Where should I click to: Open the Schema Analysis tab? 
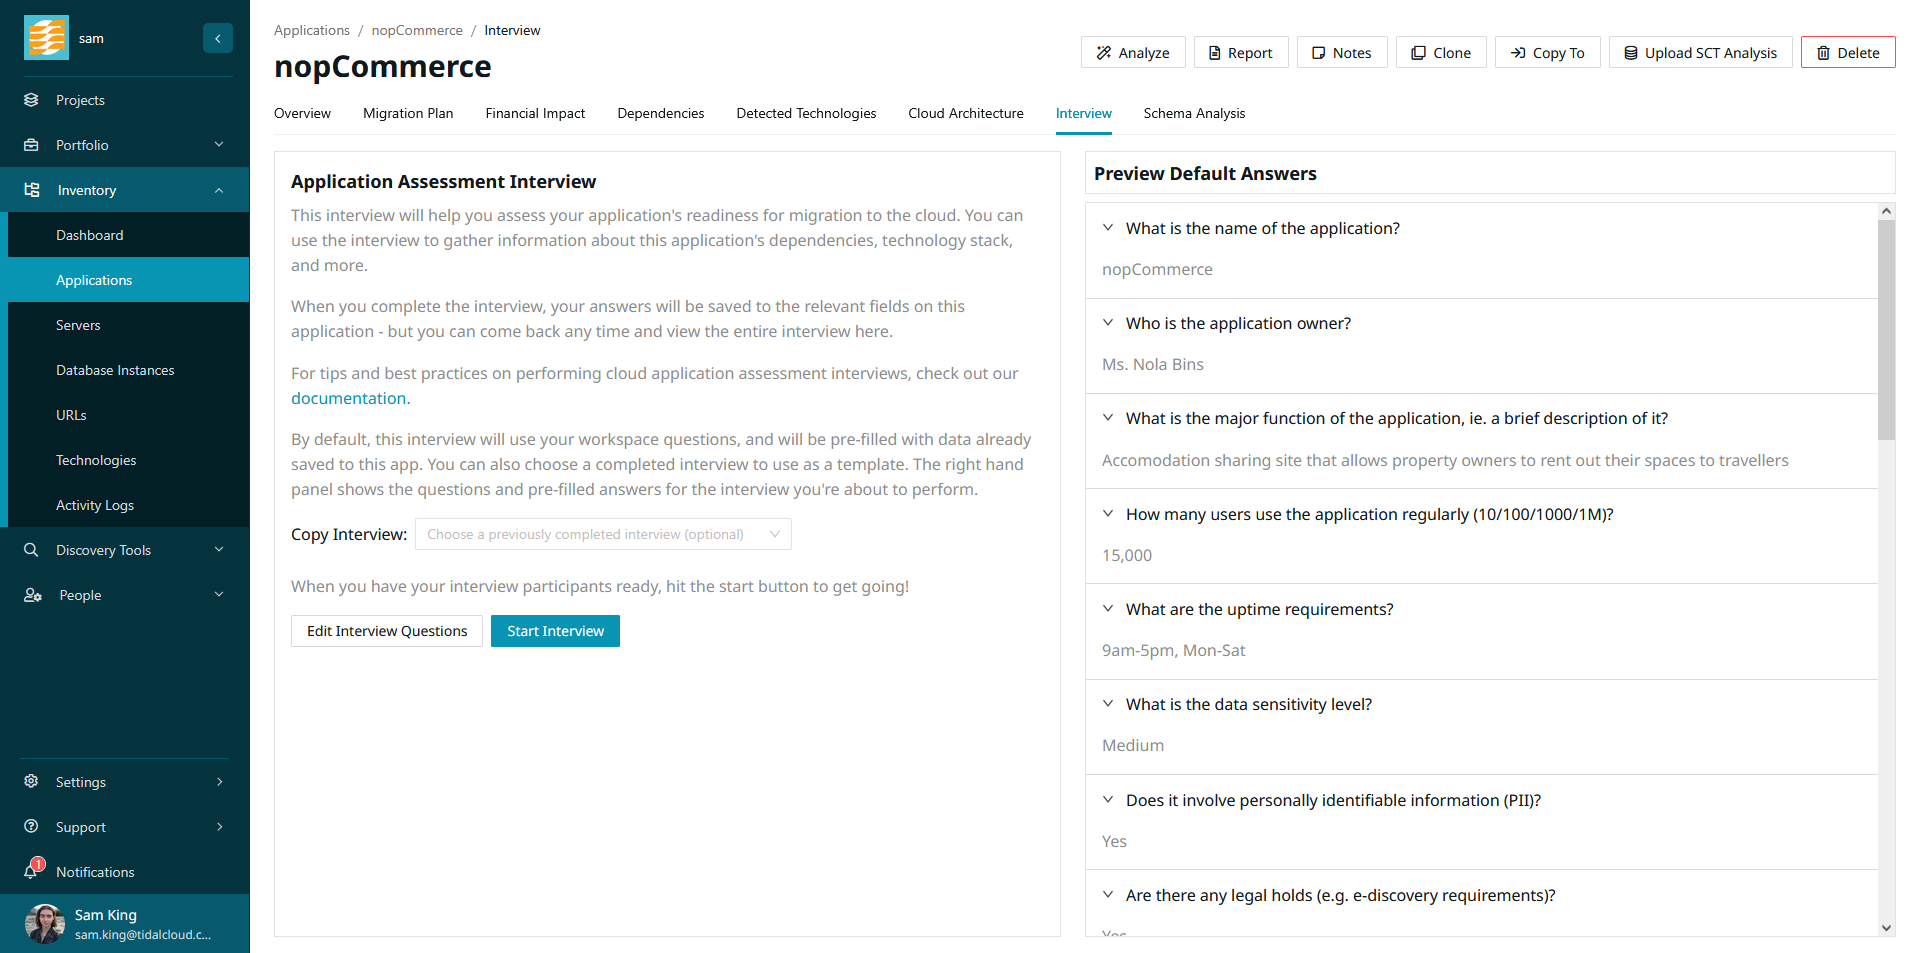(x=1194, y=113)
